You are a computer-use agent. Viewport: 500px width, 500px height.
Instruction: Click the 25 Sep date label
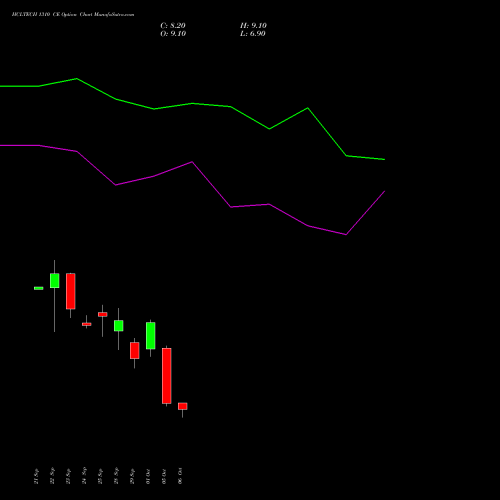pos(100,476)
